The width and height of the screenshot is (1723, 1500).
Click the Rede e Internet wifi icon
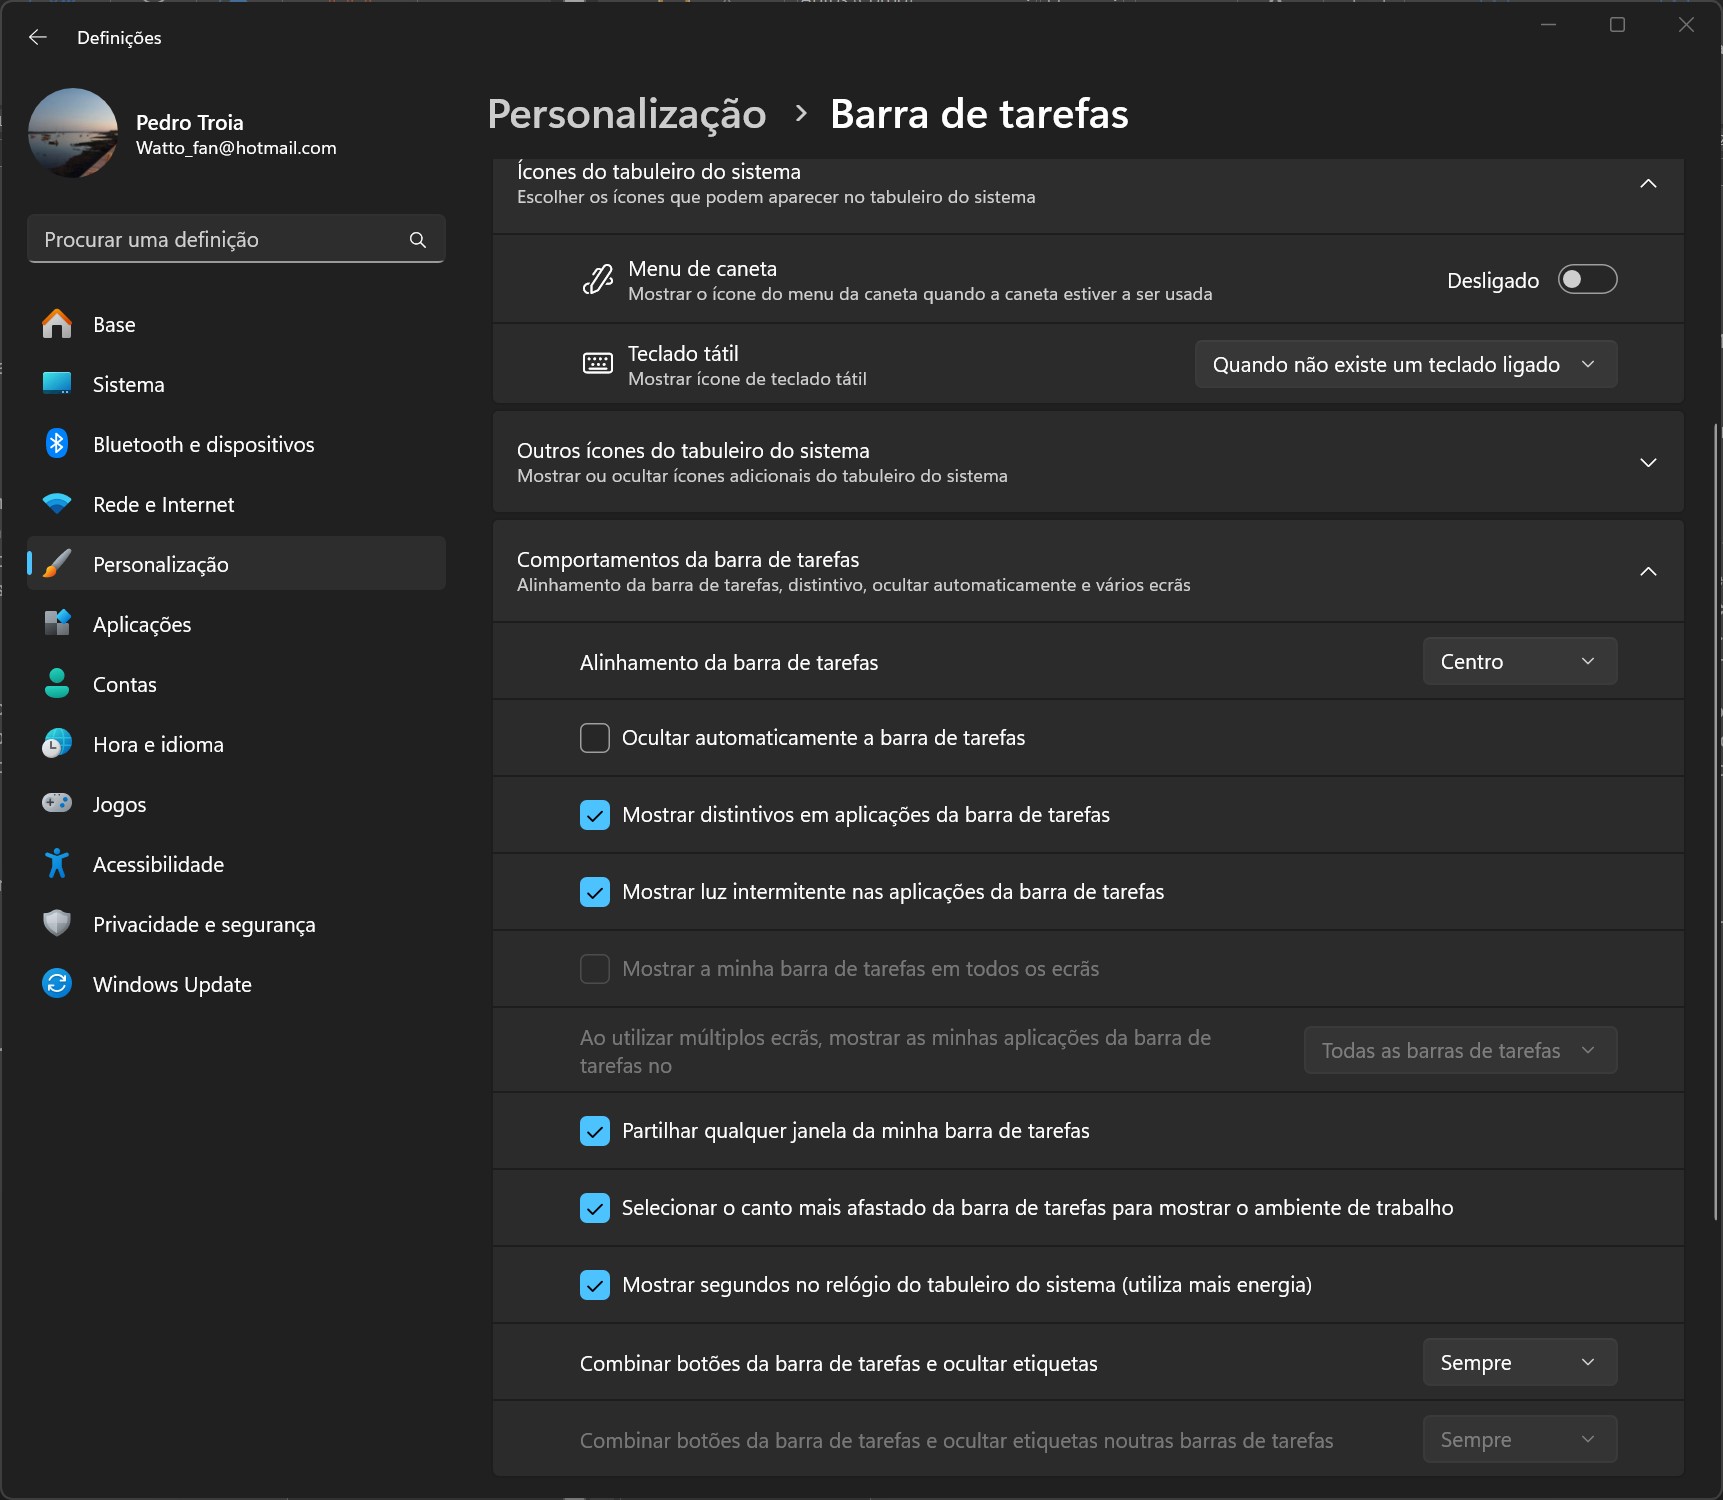pos(57,504)
